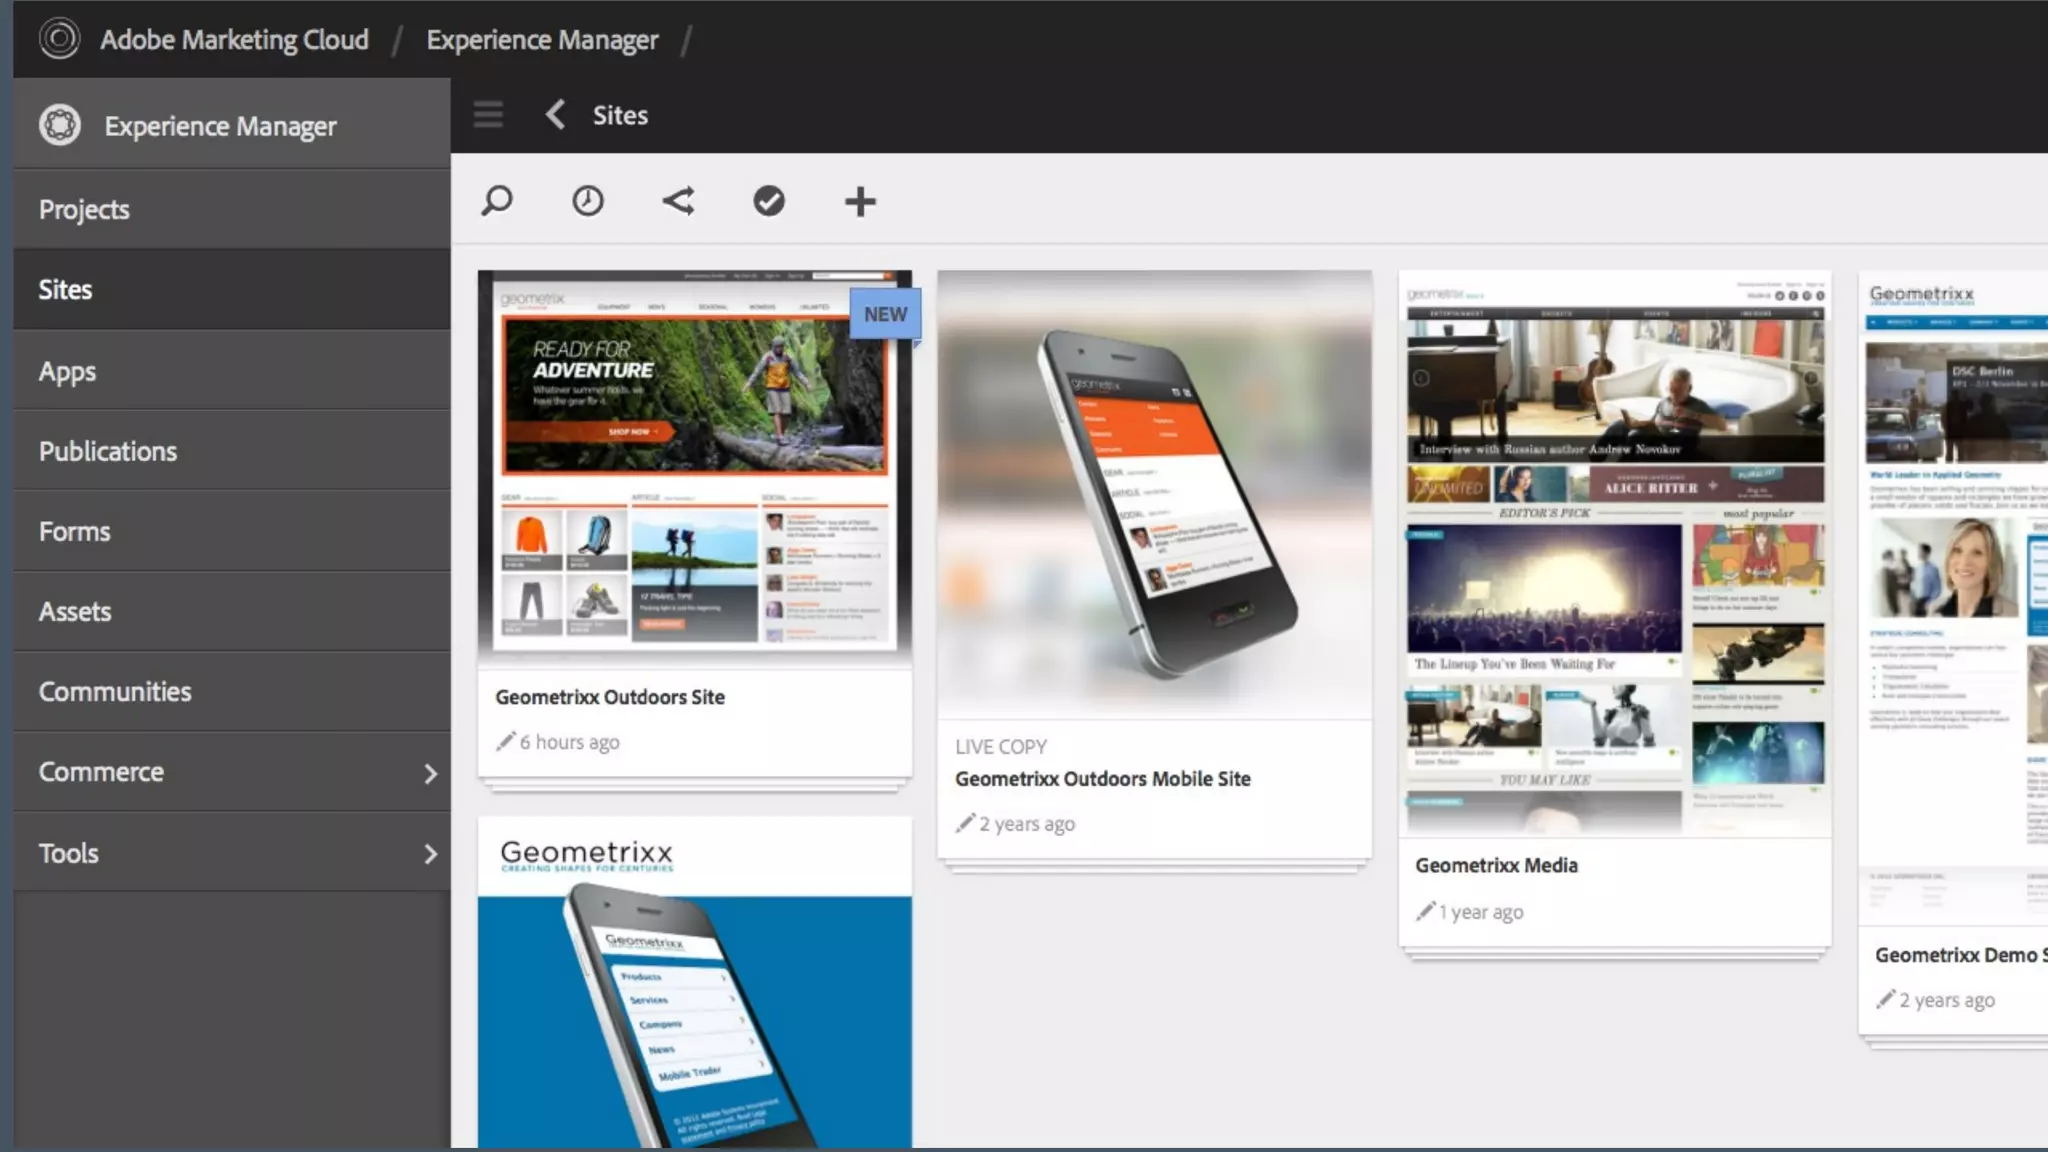Select Assets in side navigation
The width and height of the screenshot is (2048, 1152).
pos(75,611)
